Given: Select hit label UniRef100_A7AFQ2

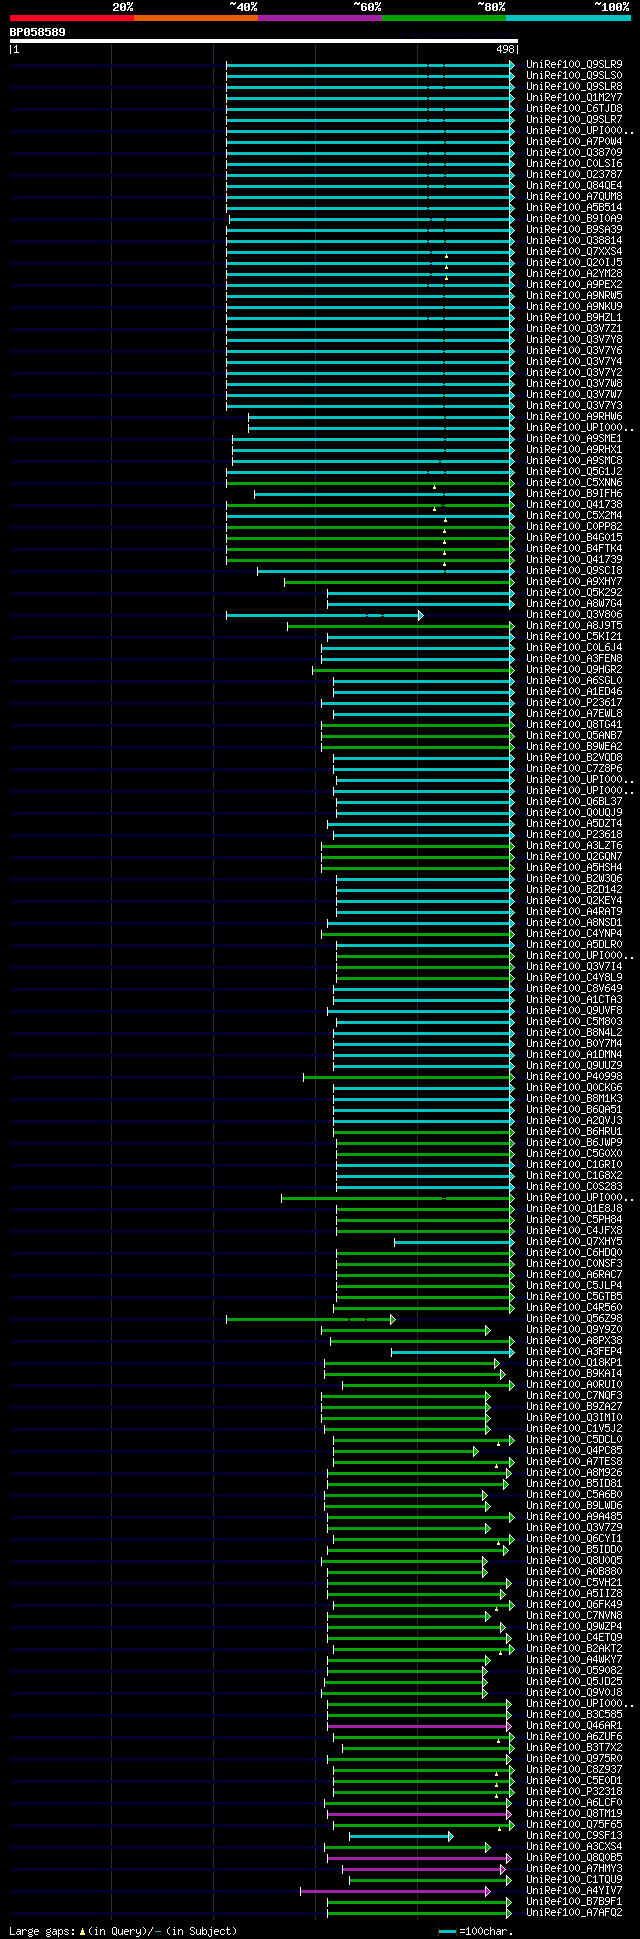Looking at the screenshot, I should point(574,1912).
